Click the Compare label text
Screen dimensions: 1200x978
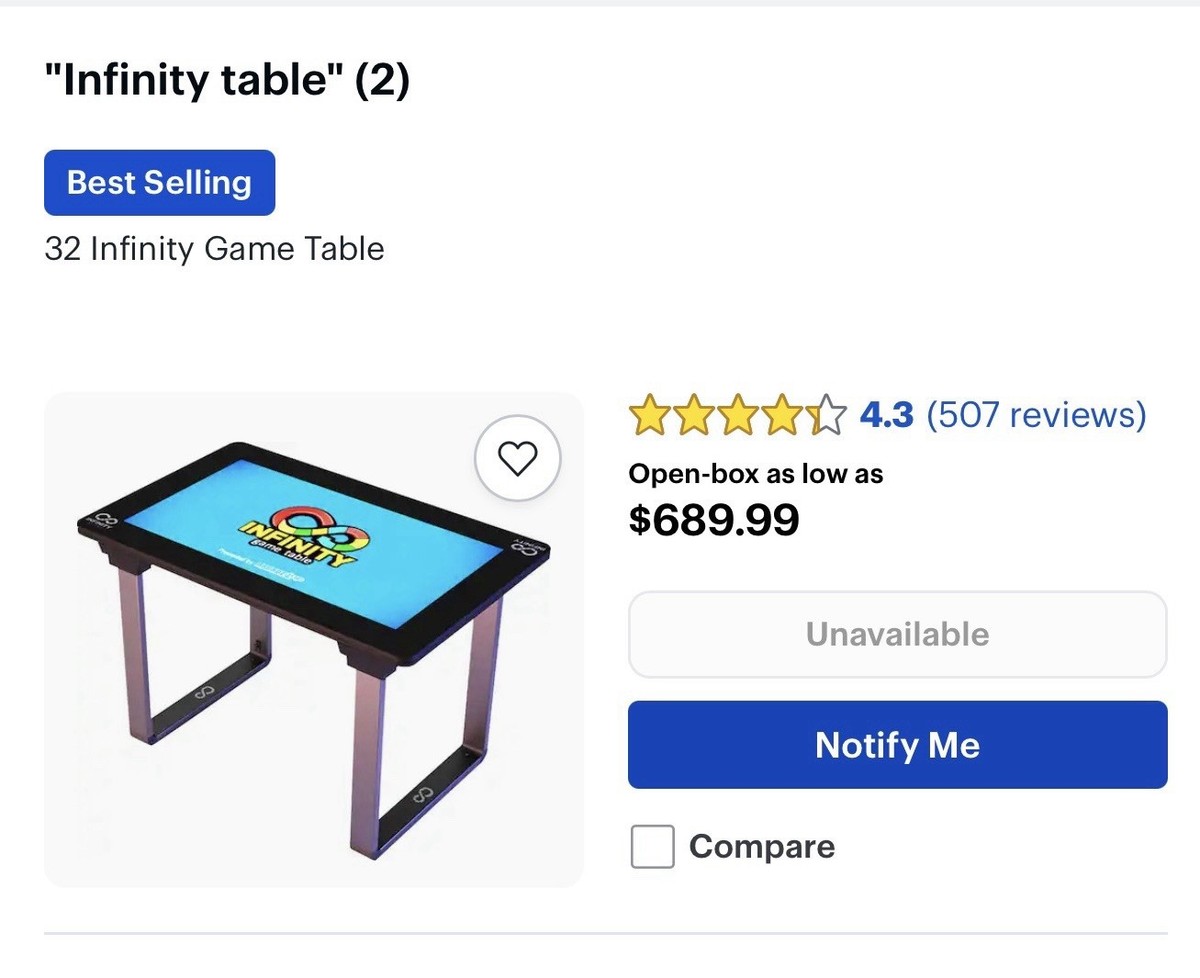pyautogui.click(x=761, y=847)
